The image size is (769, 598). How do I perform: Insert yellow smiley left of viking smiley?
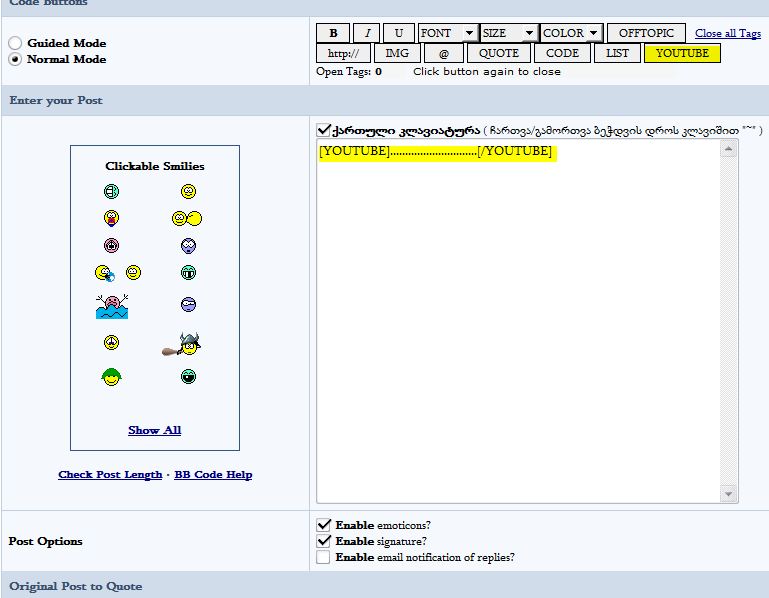point(111,342)
